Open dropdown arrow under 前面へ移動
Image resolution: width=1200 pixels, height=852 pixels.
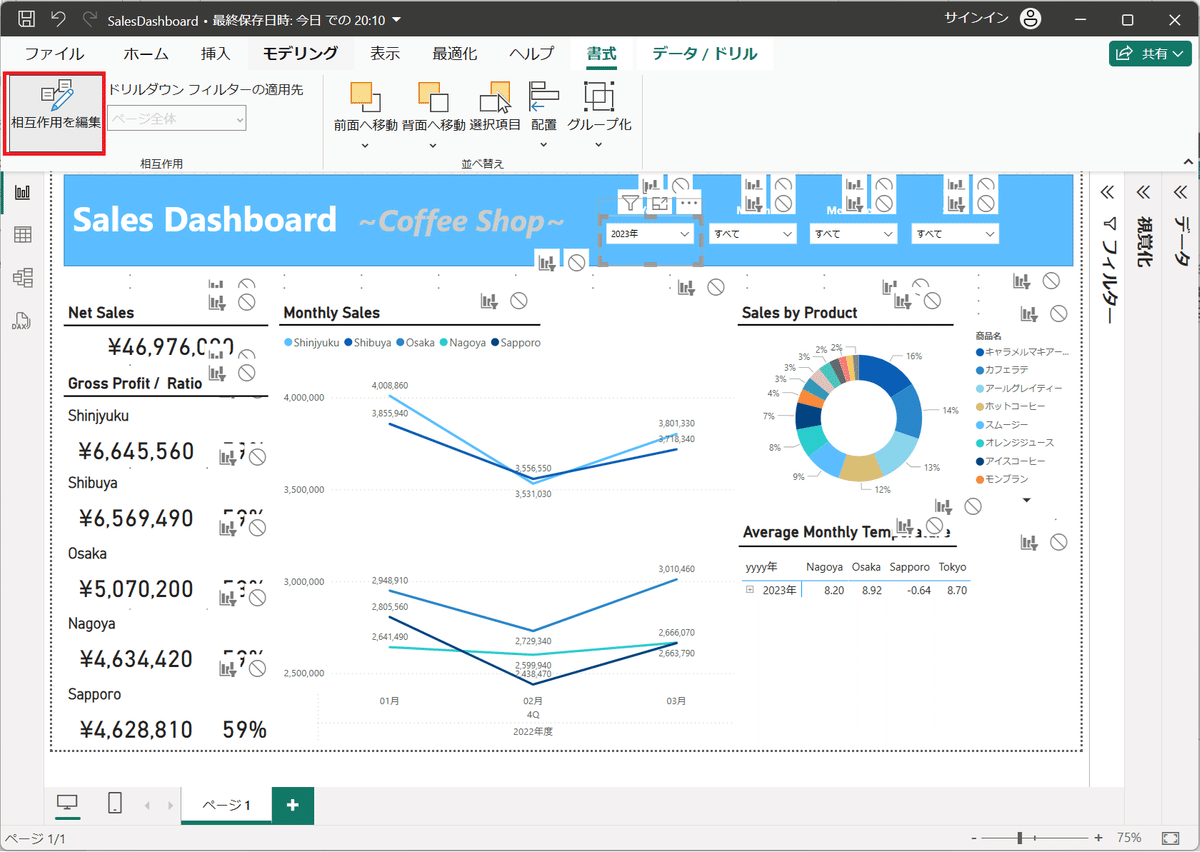(365, 145)
